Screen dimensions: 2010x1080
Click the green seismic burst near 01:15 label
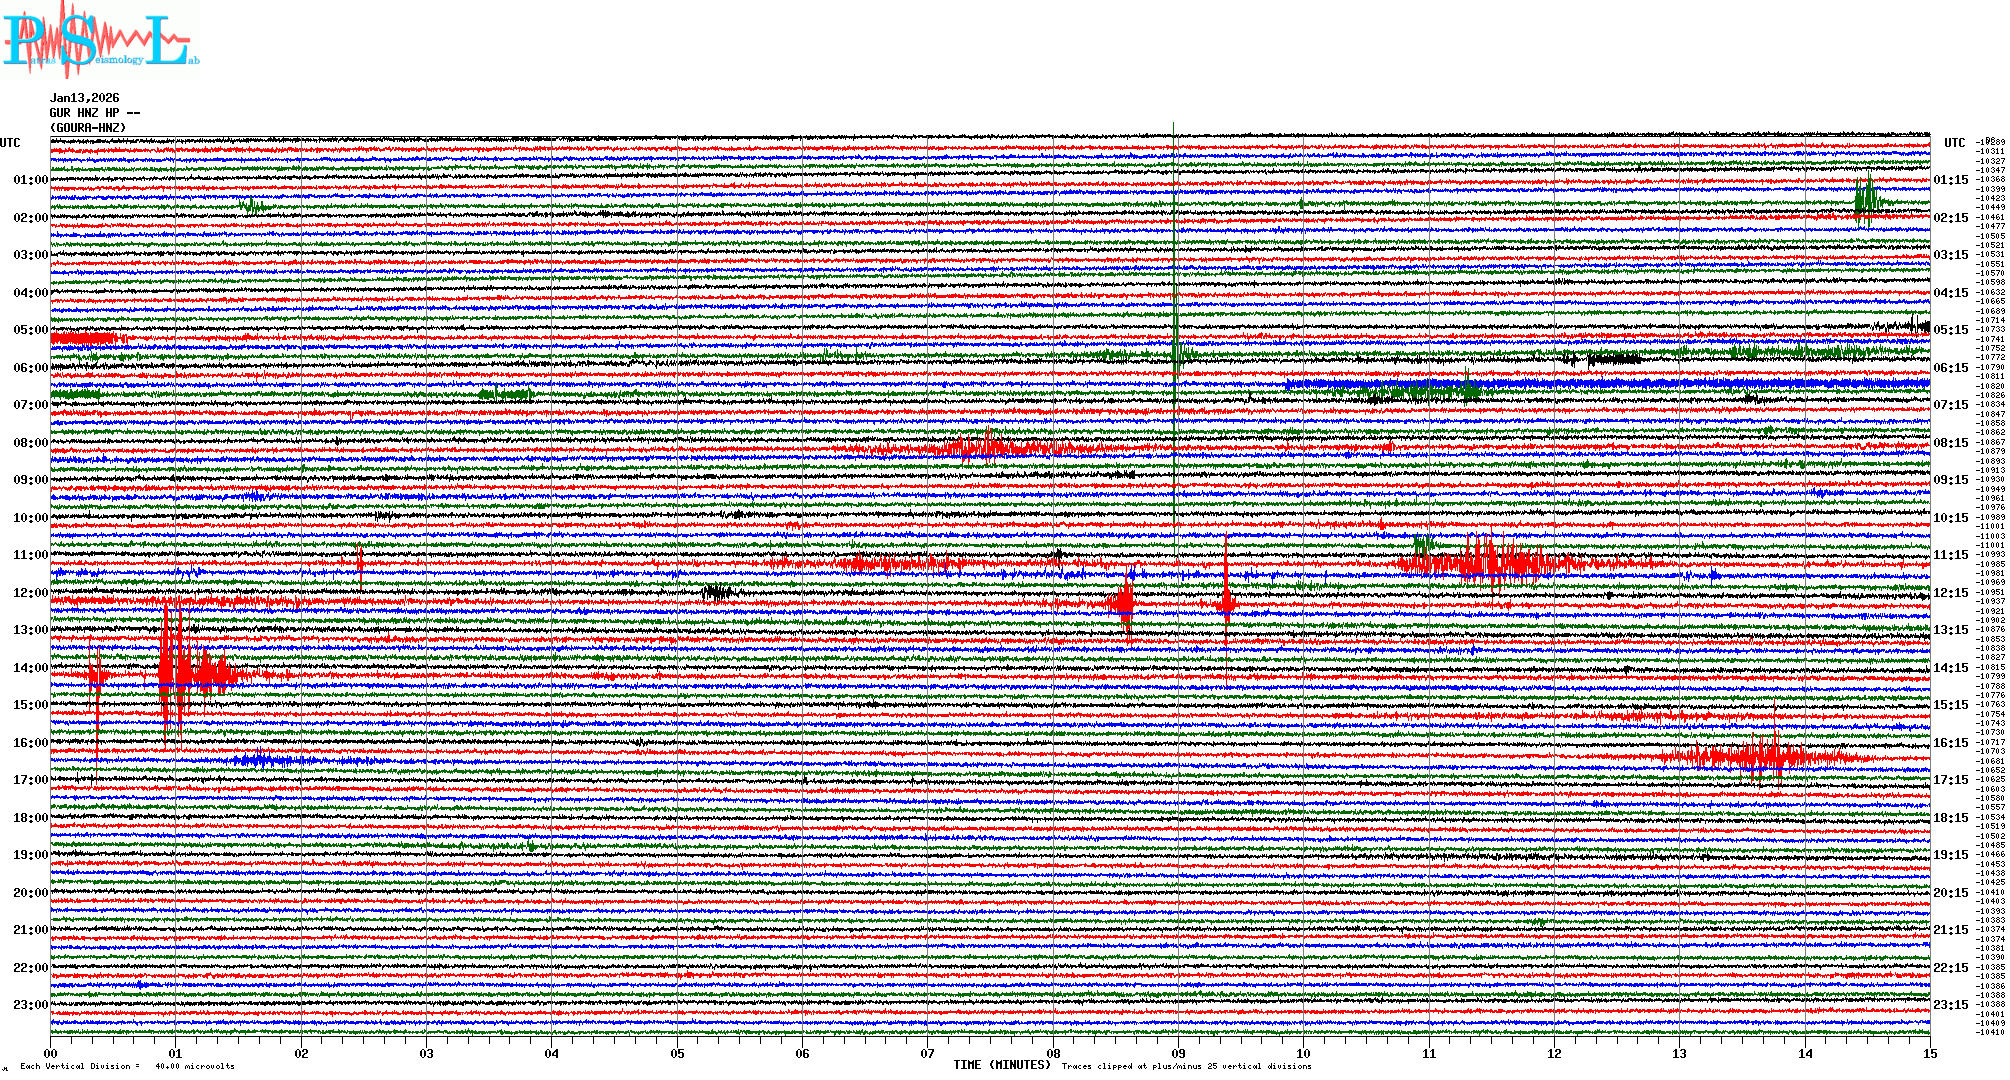pyautogui.click(x=1866, y=200)
